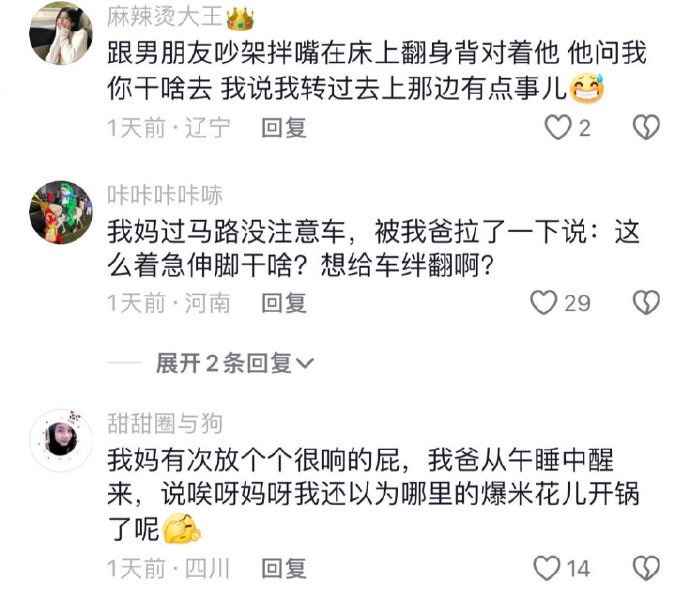Click the crown badge next to 麻辣烫大王

(x=240, y=18)
